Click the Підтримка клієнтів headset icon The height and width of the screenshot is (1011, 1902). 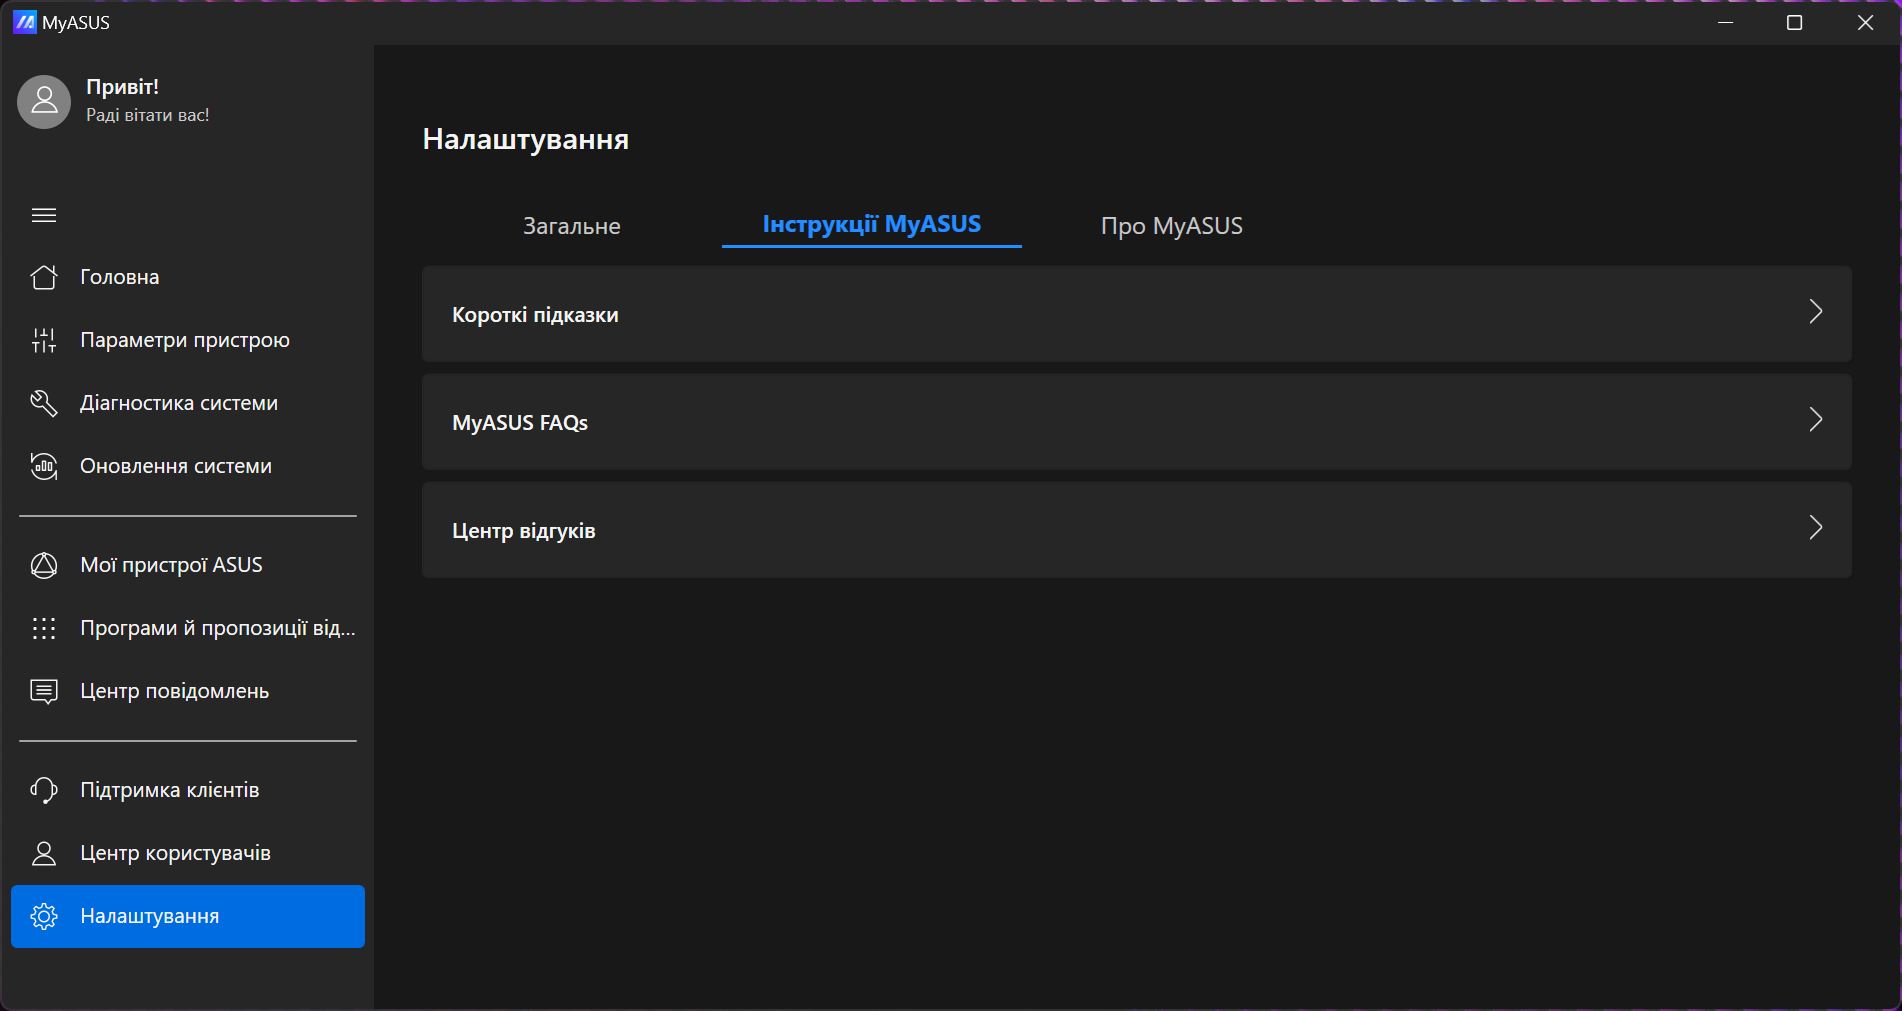click(x=44, y=790)
